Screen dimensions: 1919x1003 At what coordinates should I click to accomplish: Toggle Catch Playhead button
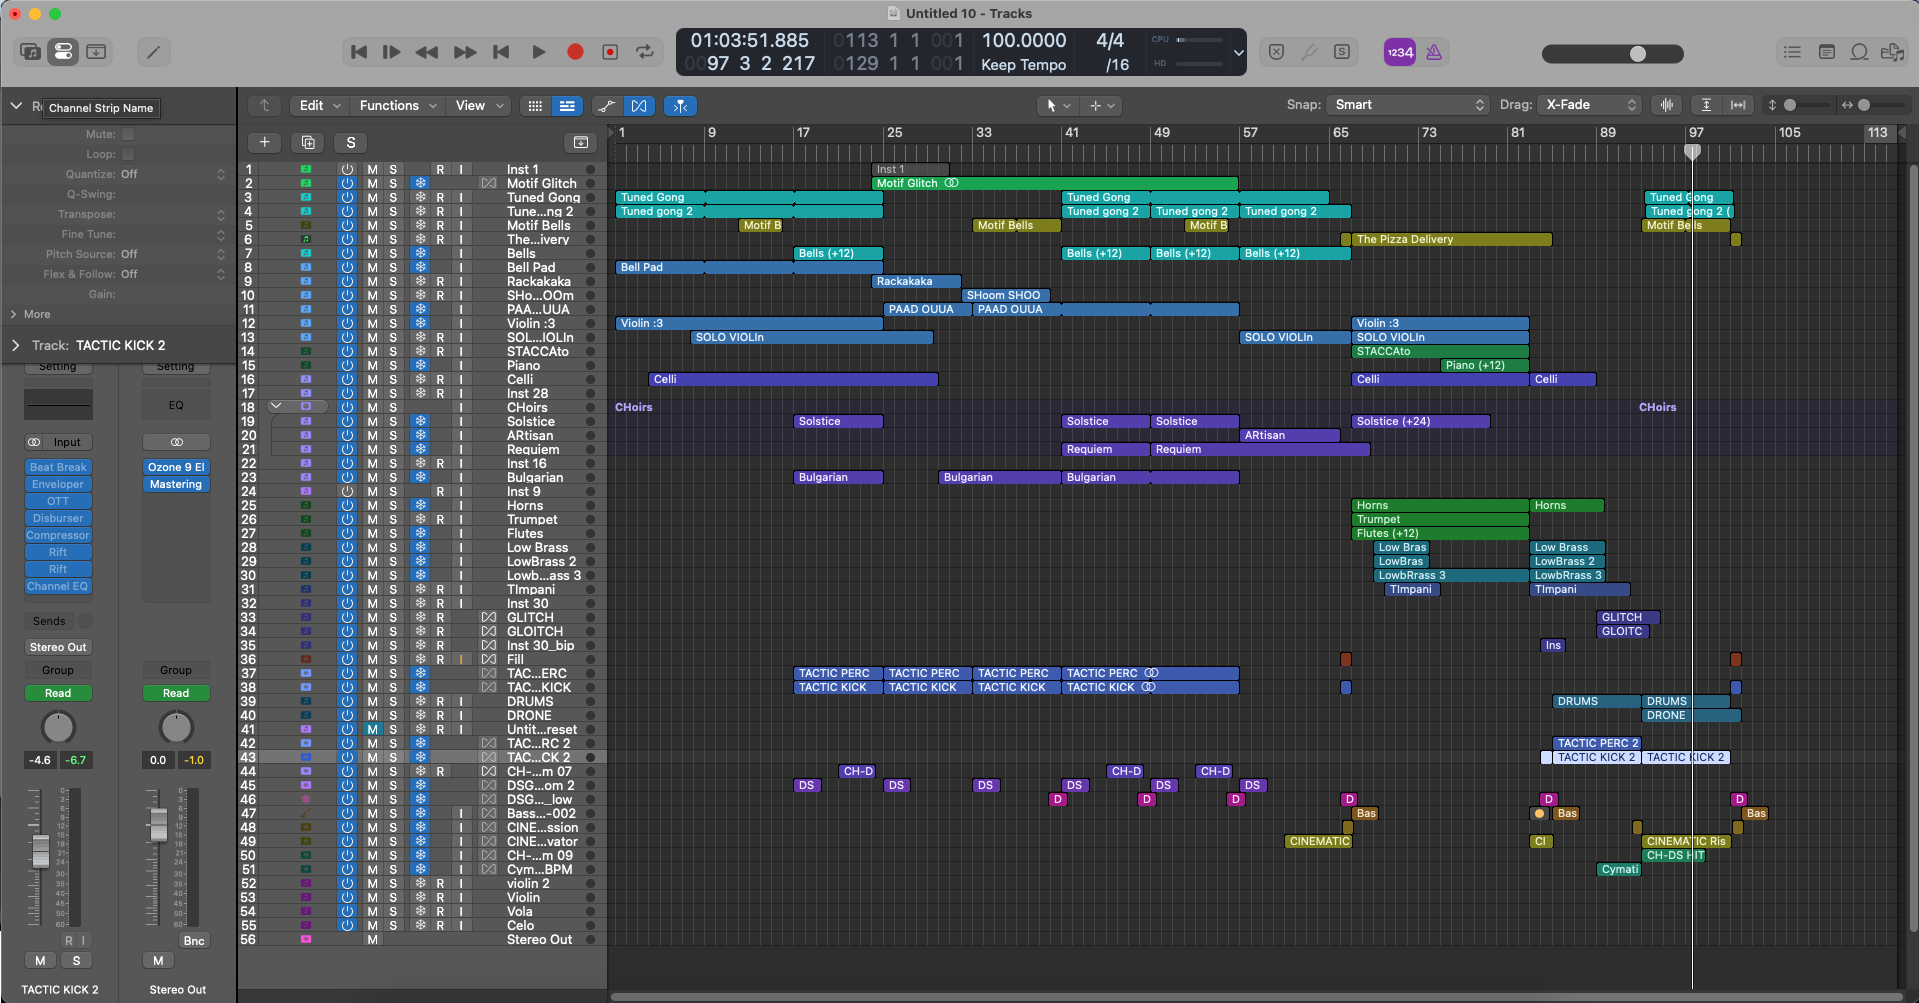(680, 105)
